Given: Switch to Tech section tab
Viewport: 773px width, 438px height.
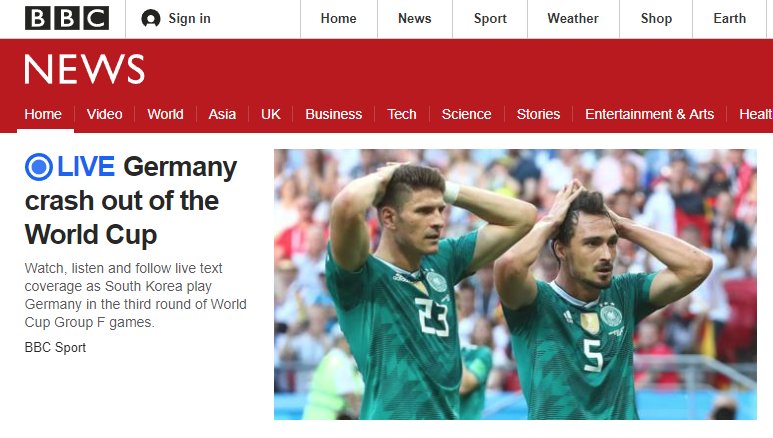Looking at the screenshot, I should [x=402, y=114].
